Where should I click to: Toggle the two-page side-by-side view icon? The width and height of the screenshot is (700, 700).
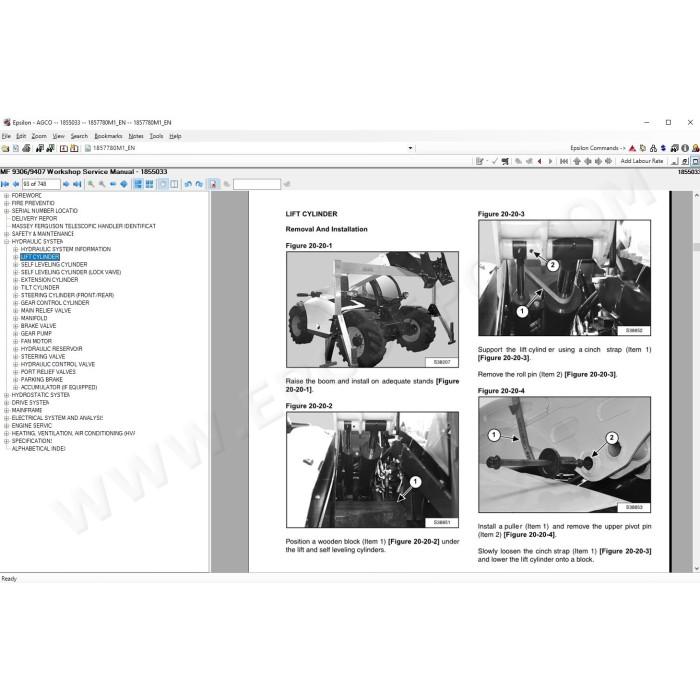[174, 184]
